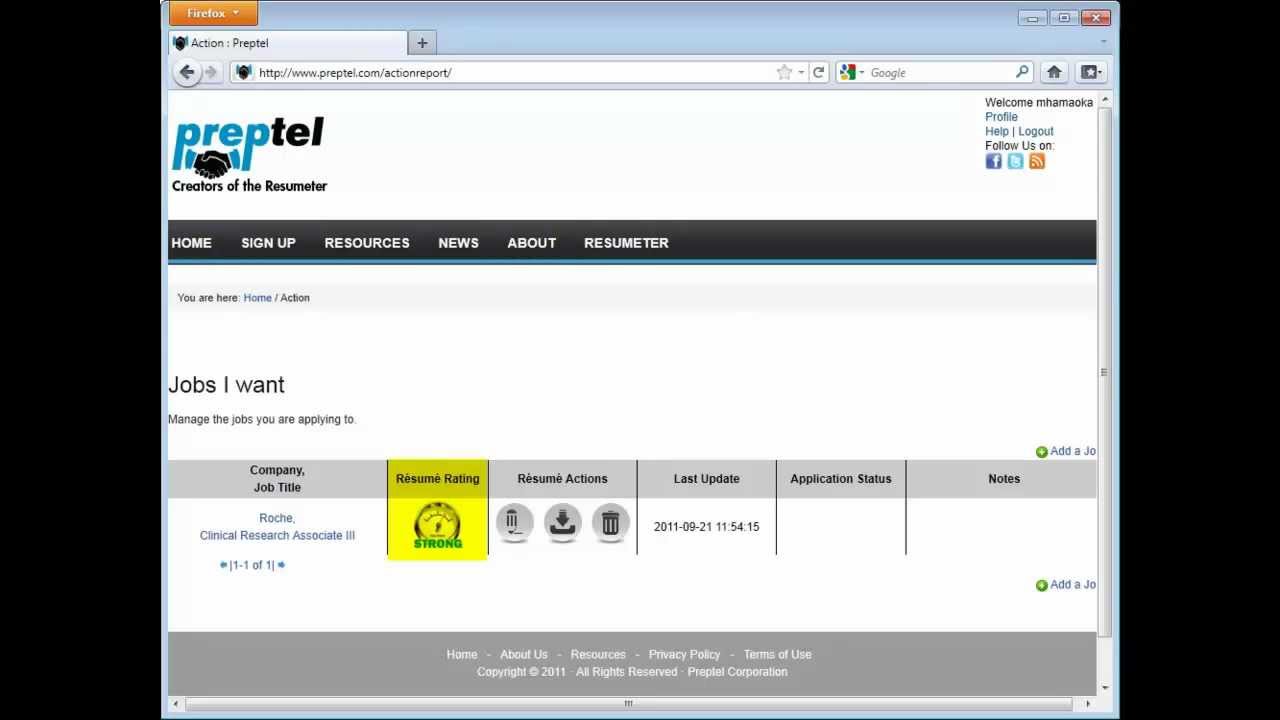Click the STRONG résumé rating gauge

[x=438, y=526]
